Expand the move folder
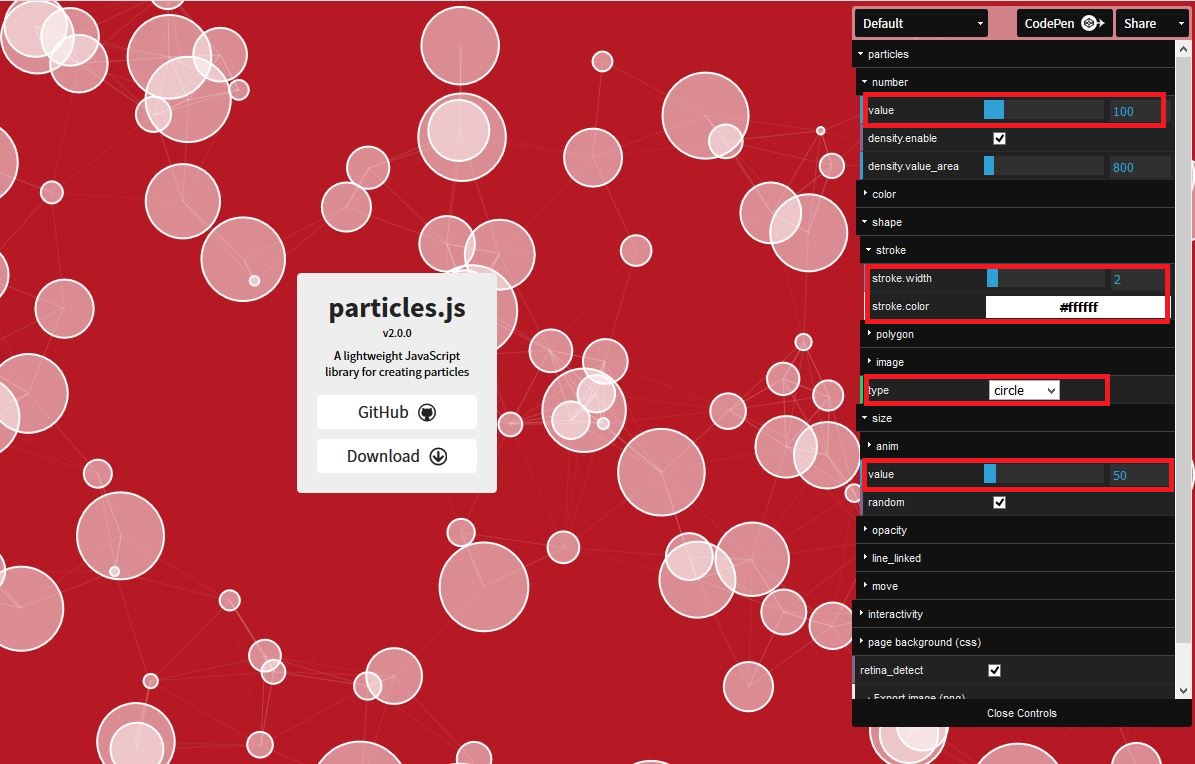 (x=1017, y=586)
